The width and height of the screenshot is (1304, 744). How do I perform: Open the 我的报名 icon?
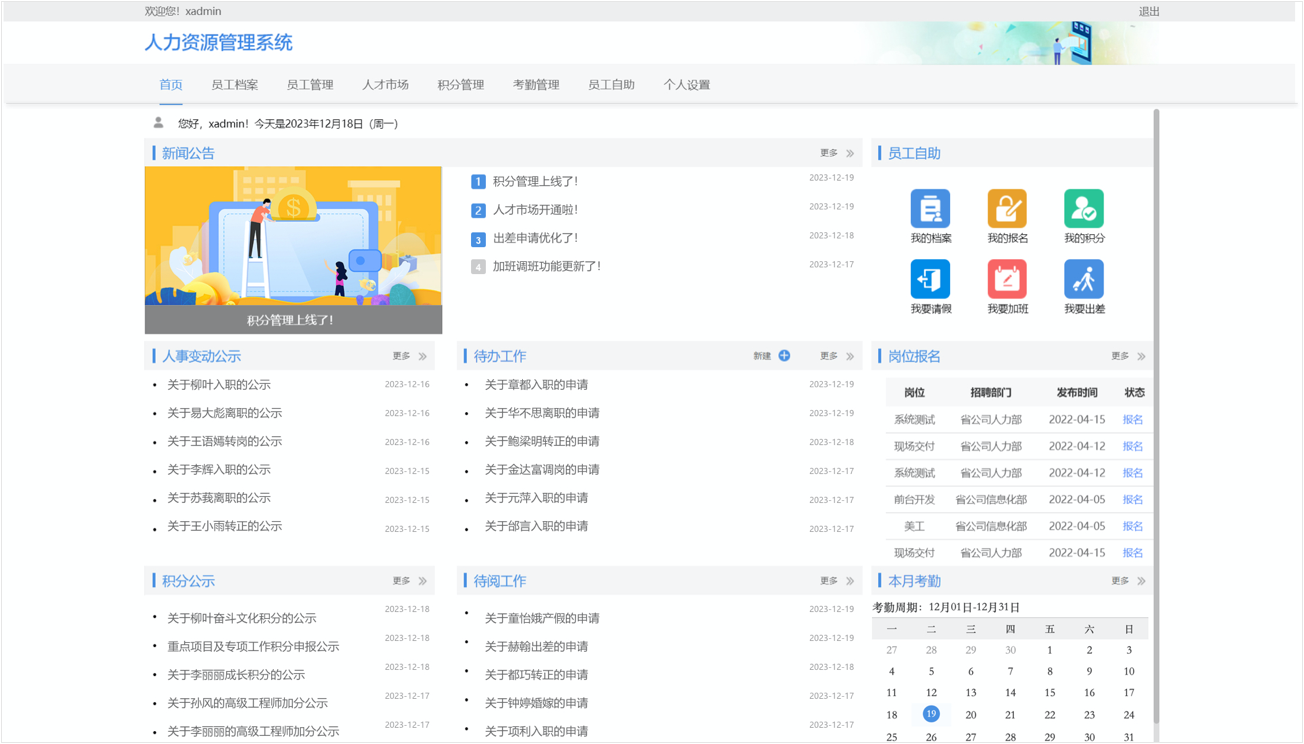click(1007, 209)
